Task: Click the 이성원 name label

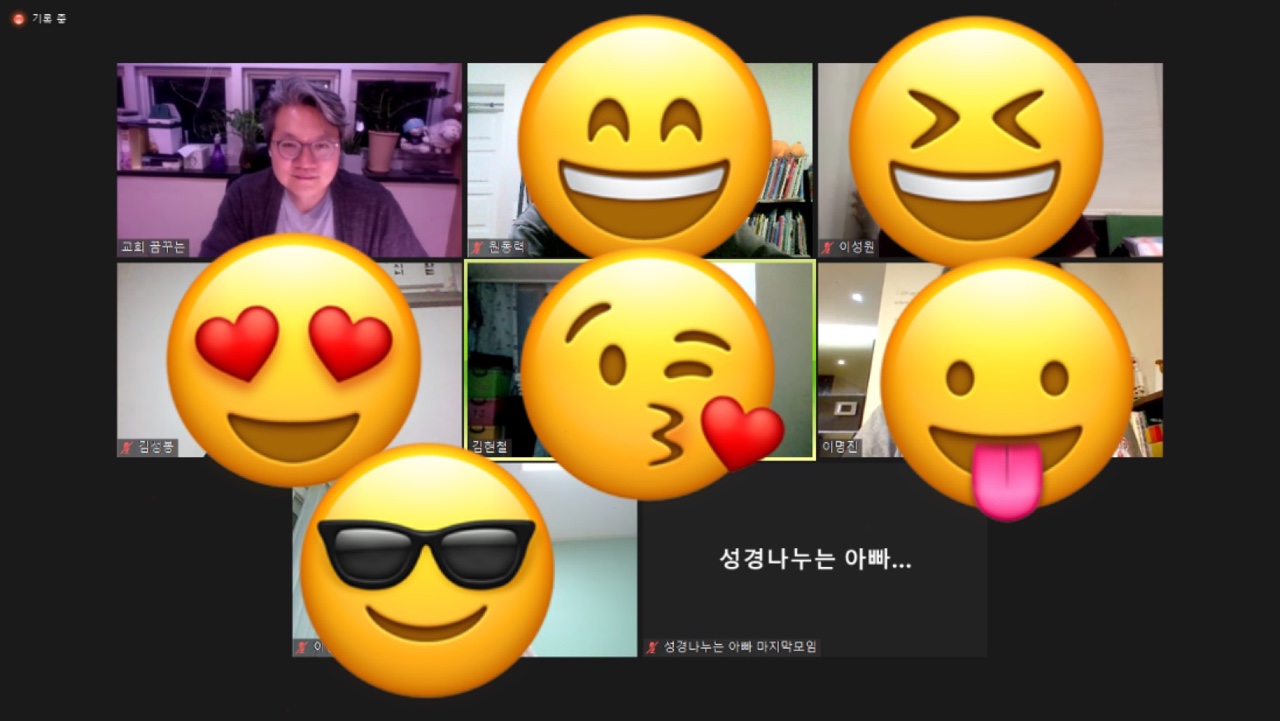Action: pyautogui.click(x=857, y=247)
